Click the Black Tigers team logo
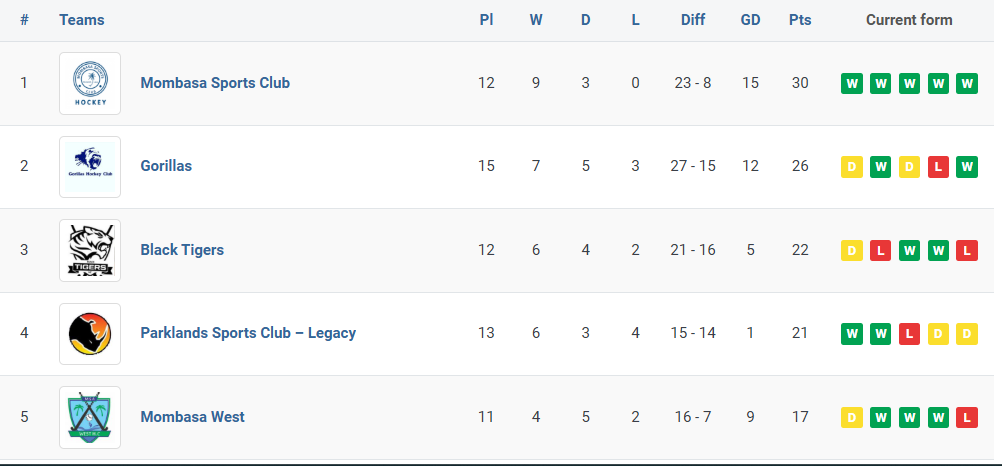This screenshot has height=466, width=1002. coord(90,250)
